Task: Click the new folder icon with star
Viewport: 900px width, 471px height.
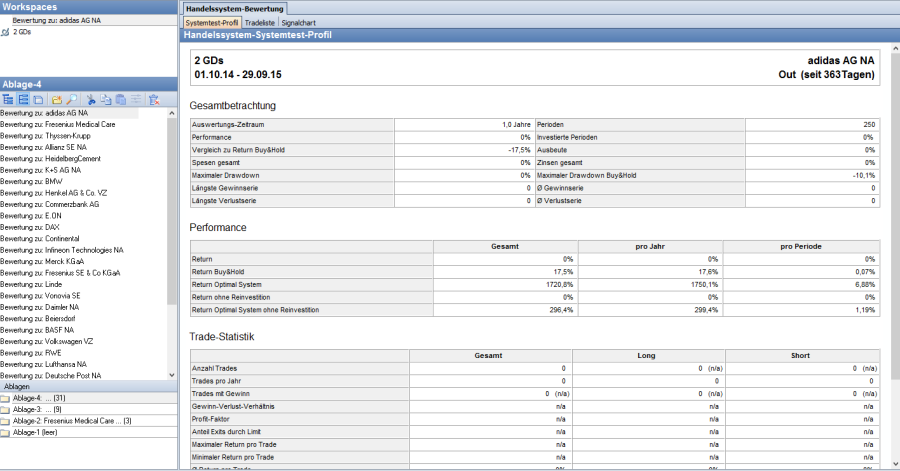Action: coord(58,100)
